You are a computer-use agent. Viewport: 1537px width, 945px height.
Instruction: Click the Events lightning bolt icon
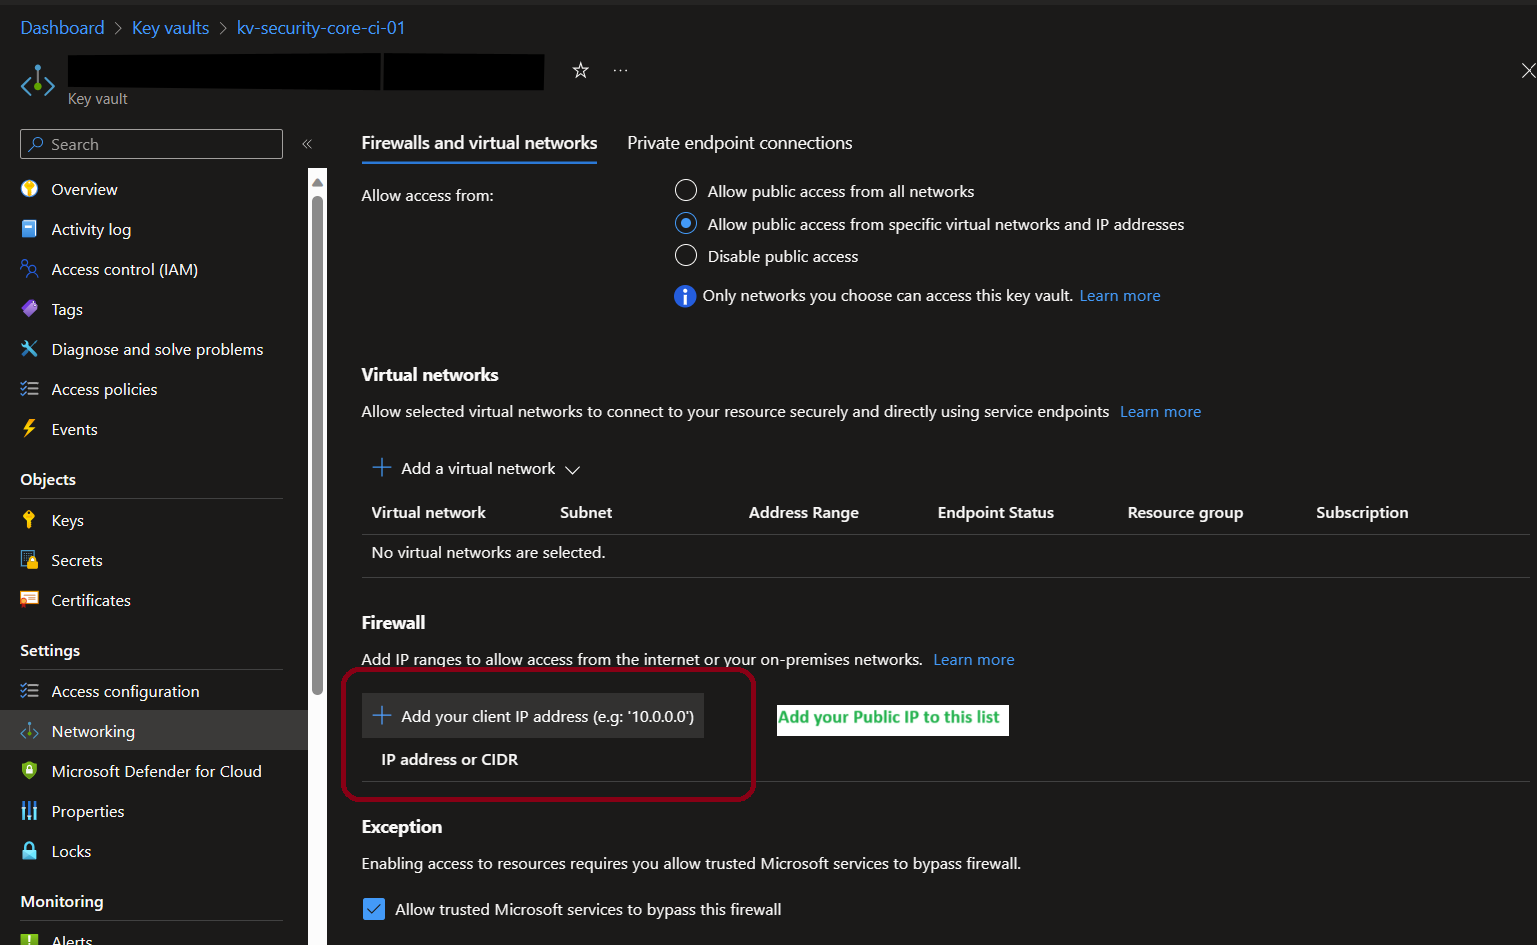click(x=30, y=429)
